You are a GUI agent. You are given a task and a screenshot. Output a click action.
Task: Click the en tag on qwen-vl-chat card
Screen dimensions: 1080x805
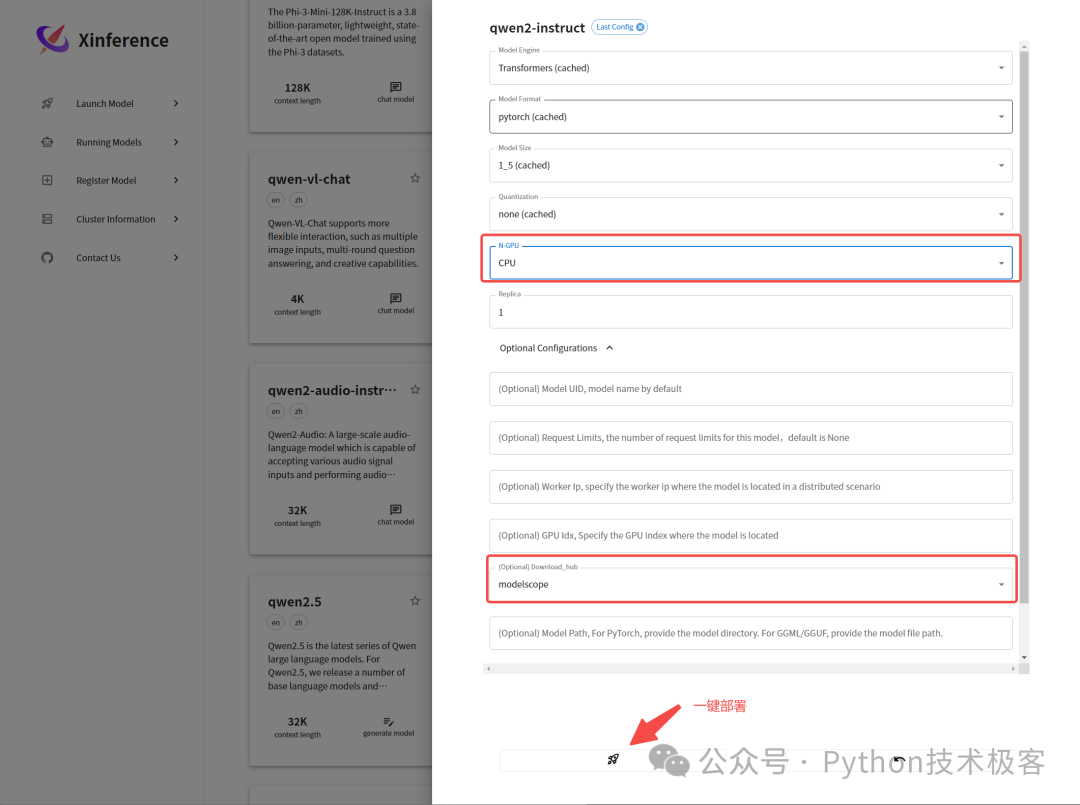(276, 200)
